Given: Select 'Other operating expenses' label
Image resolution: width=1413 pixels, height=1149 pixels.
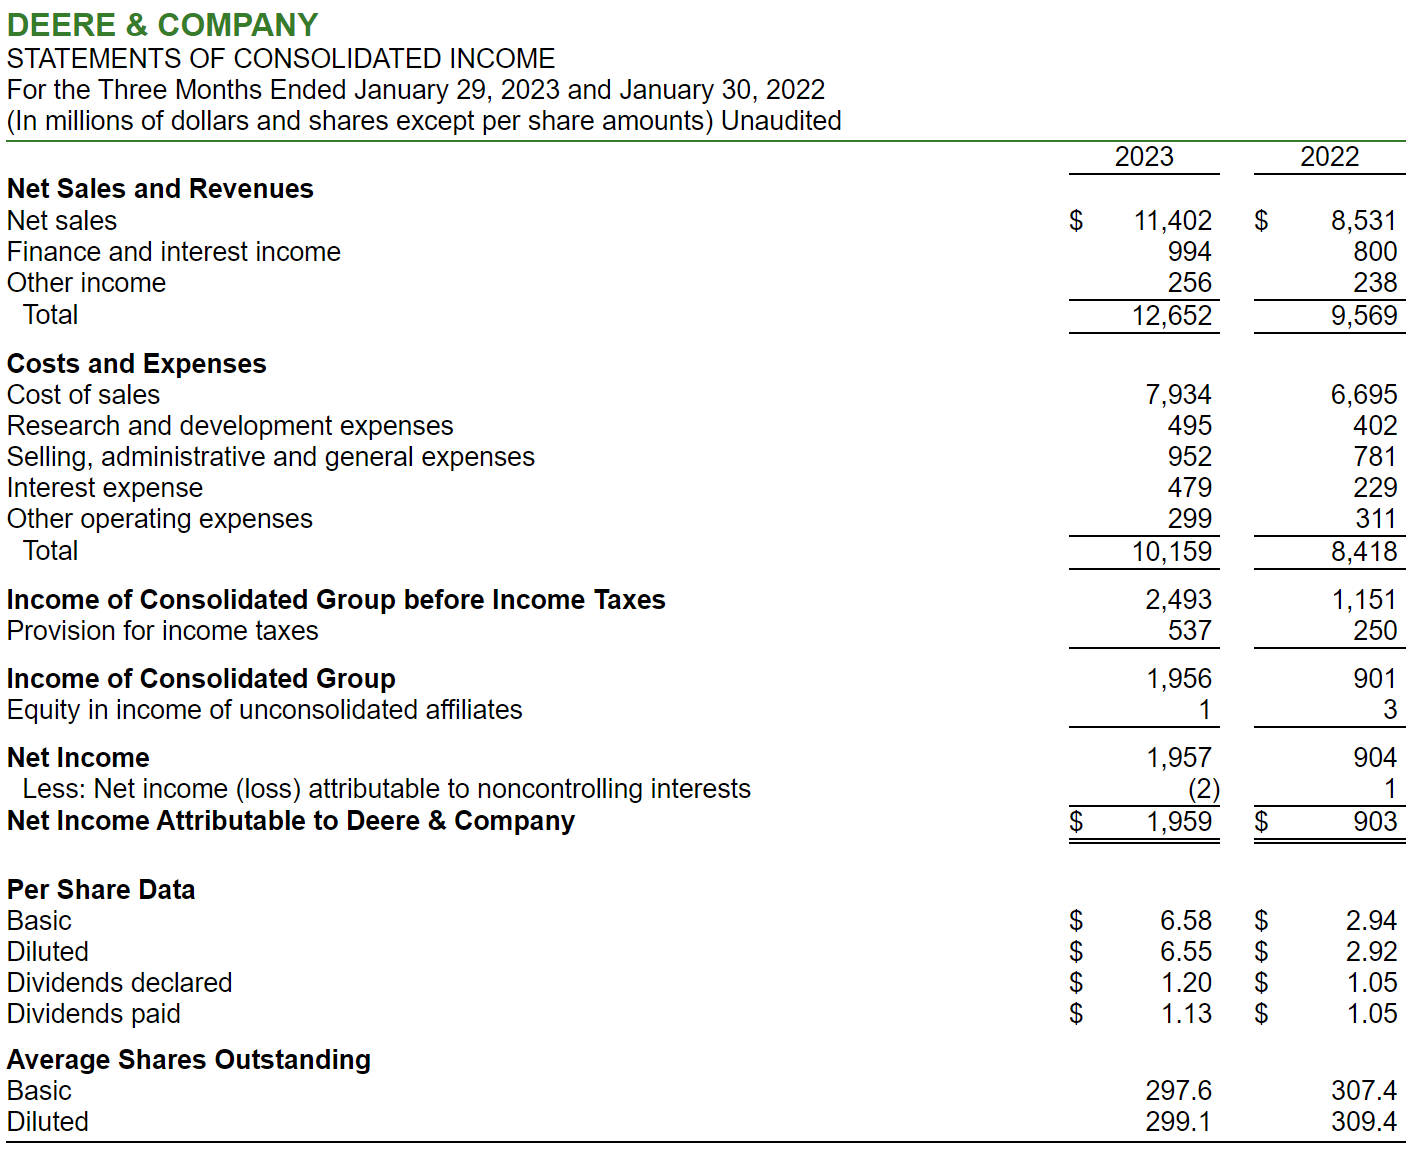Looking at the screenshot, I should click(160, 518).
